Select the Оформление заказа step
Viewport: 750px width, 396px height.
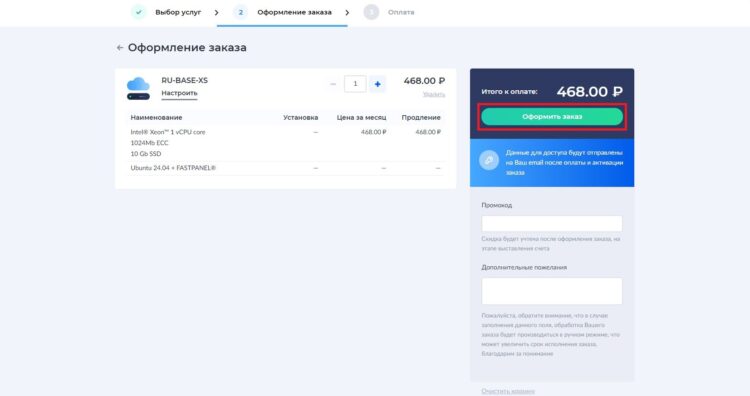294,12
